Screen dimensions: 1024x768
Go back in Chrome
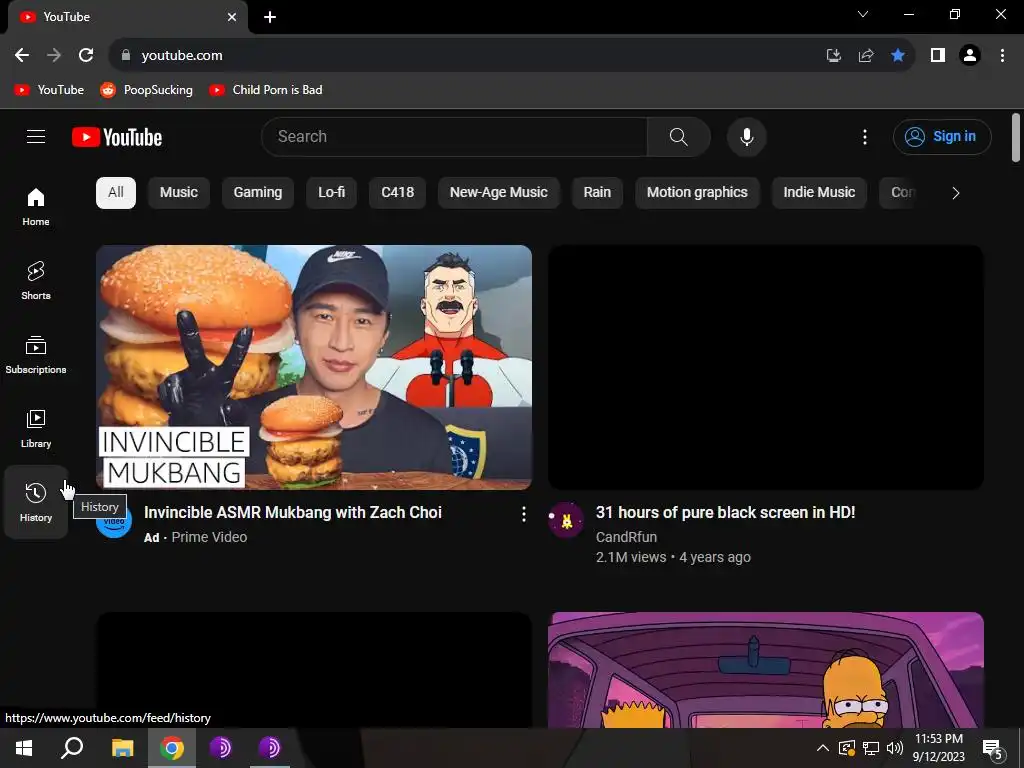coord(22,55)
